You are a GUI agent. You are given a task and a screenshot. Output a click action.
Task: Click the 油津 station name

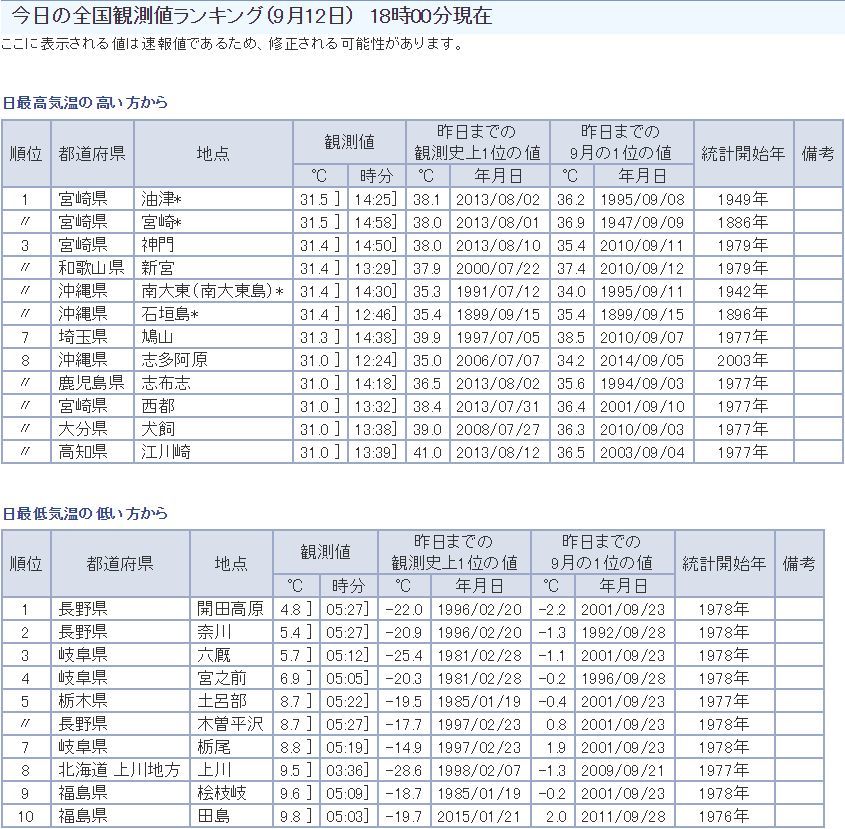pos(158,199)
